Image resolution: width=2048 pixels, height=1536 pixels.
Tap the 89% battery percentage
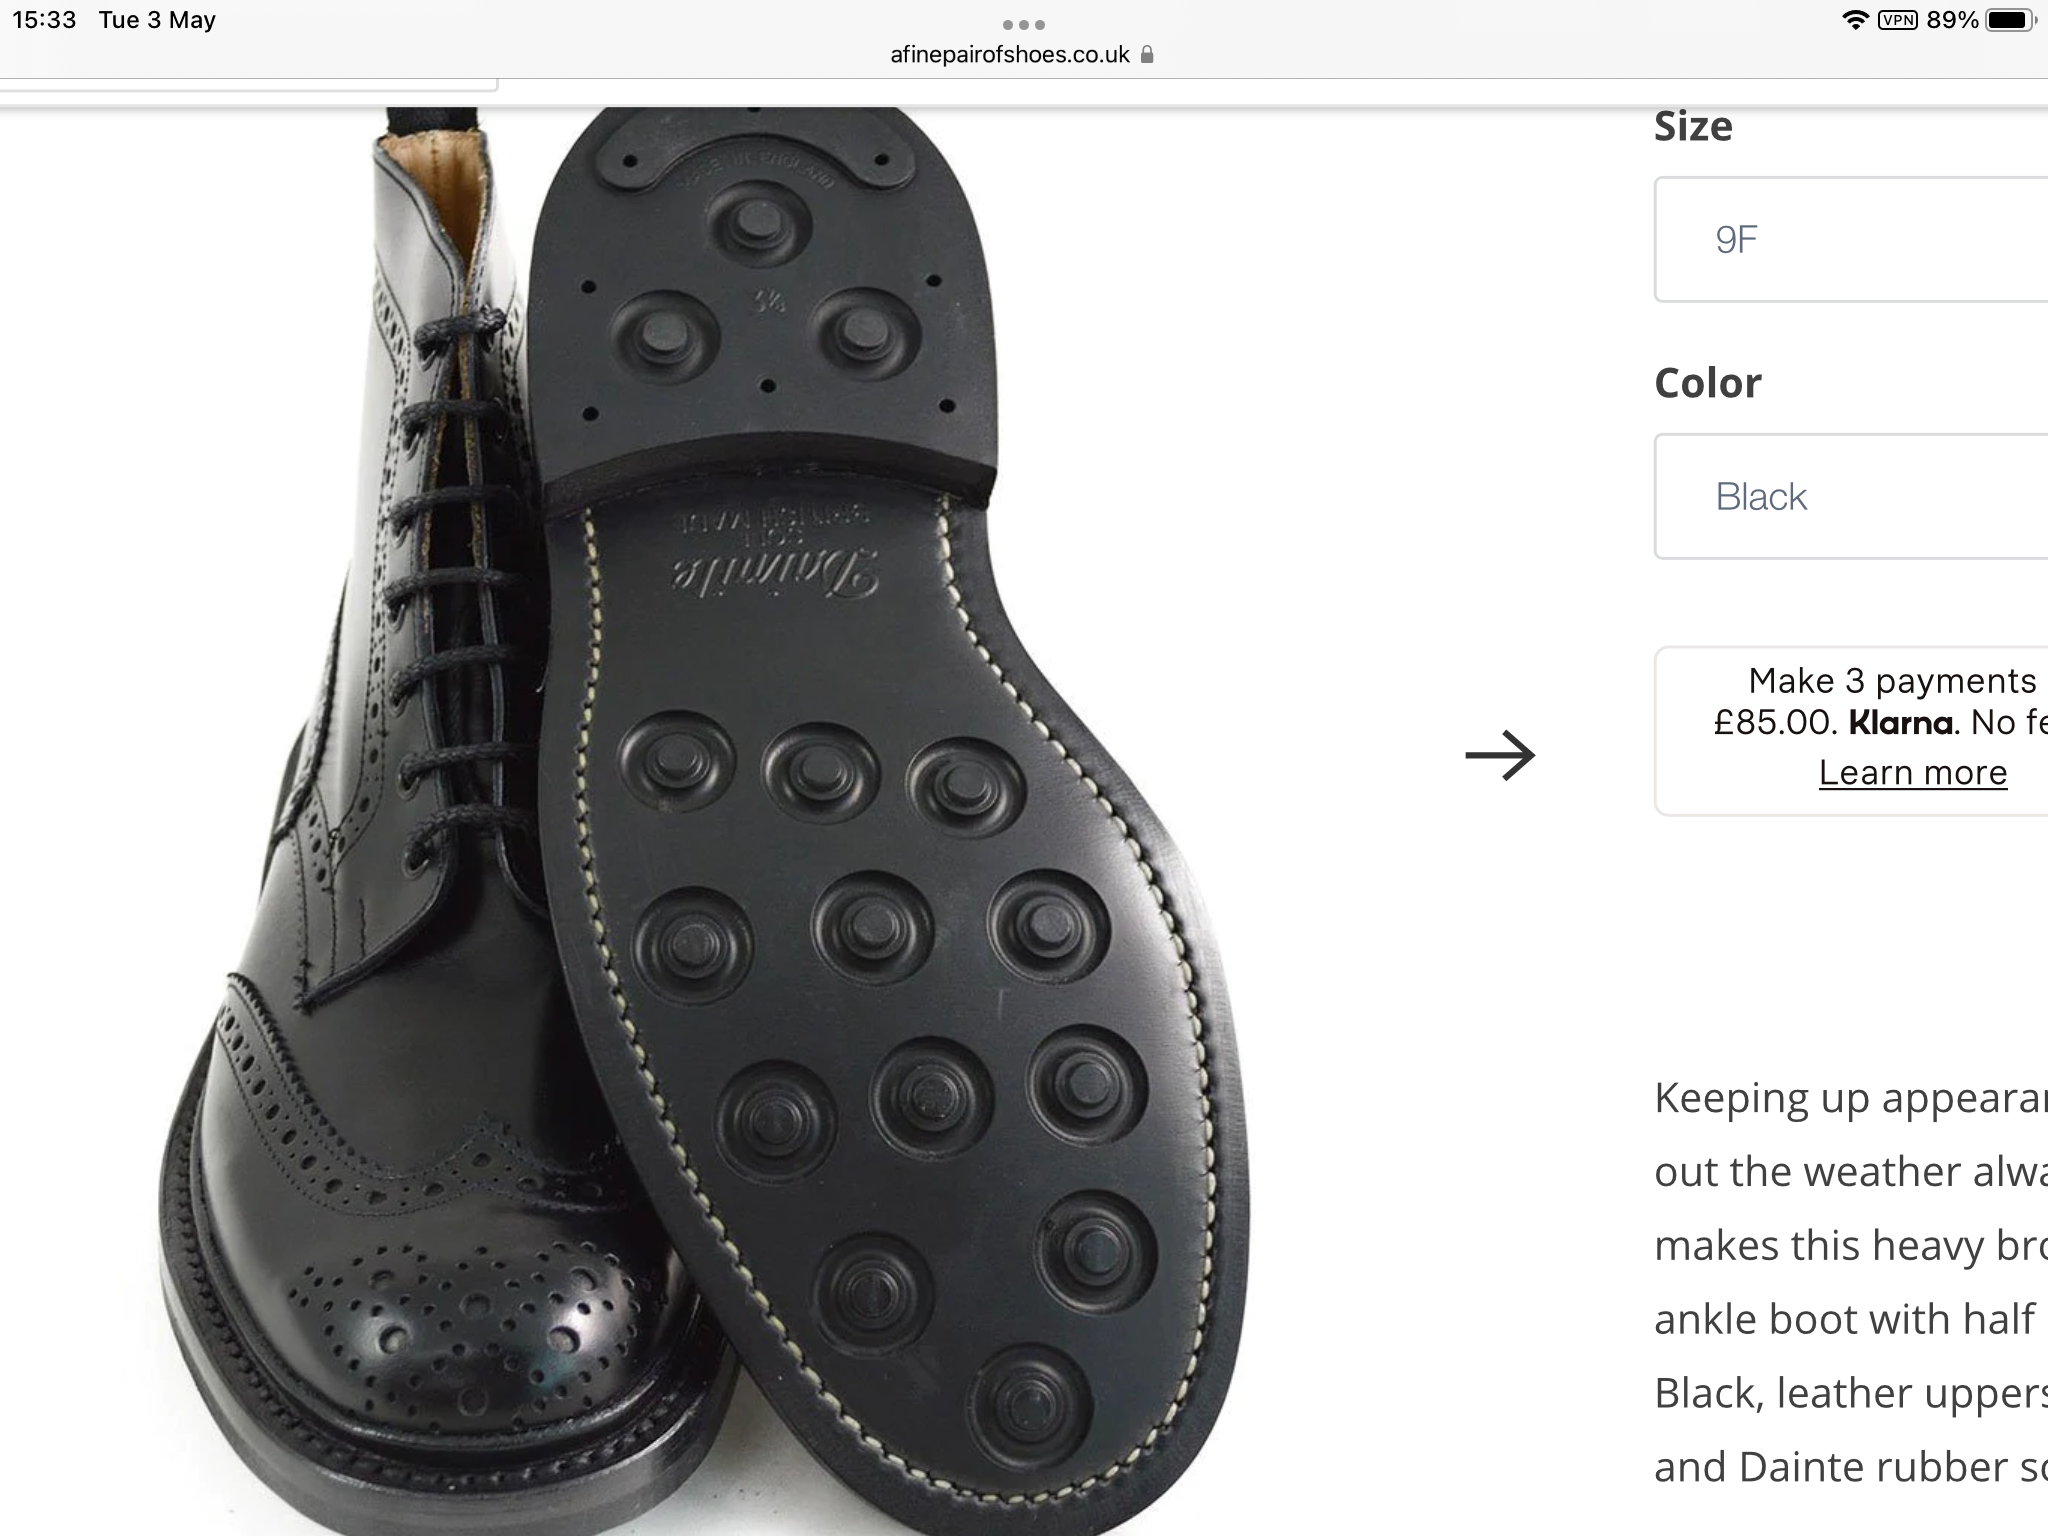(x=1952, y=20)
